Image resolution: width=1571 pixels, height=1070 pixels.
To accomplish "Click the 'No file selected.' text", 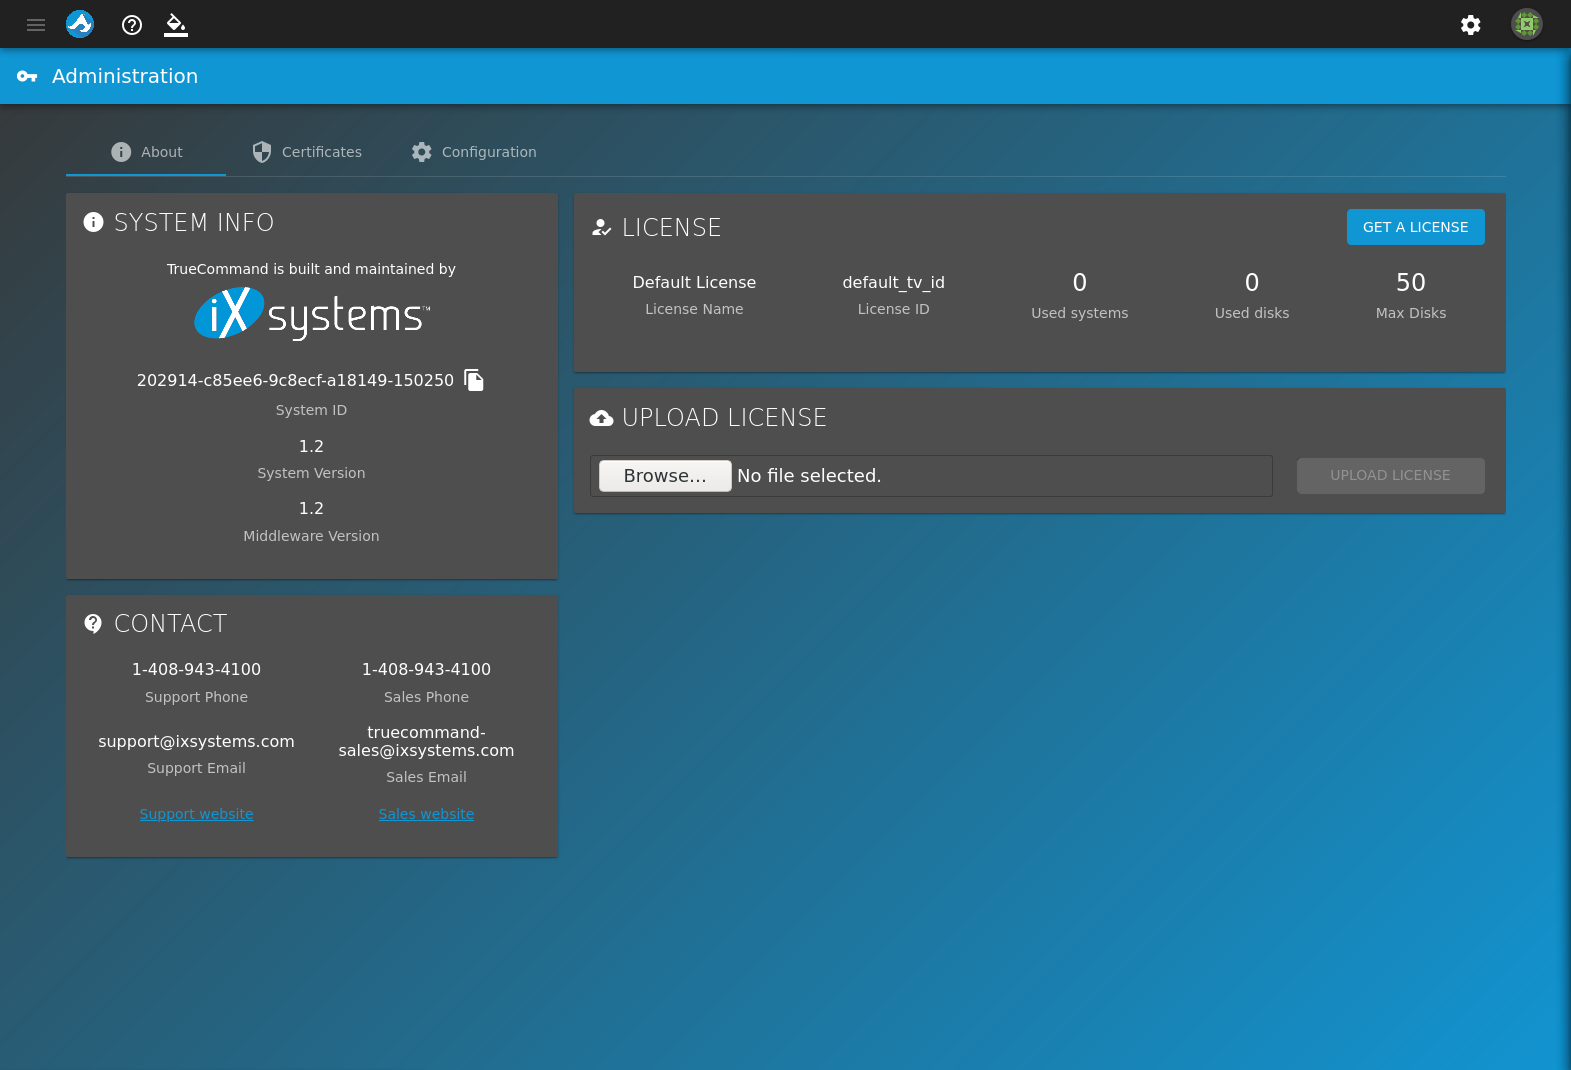I will point(809,476).
